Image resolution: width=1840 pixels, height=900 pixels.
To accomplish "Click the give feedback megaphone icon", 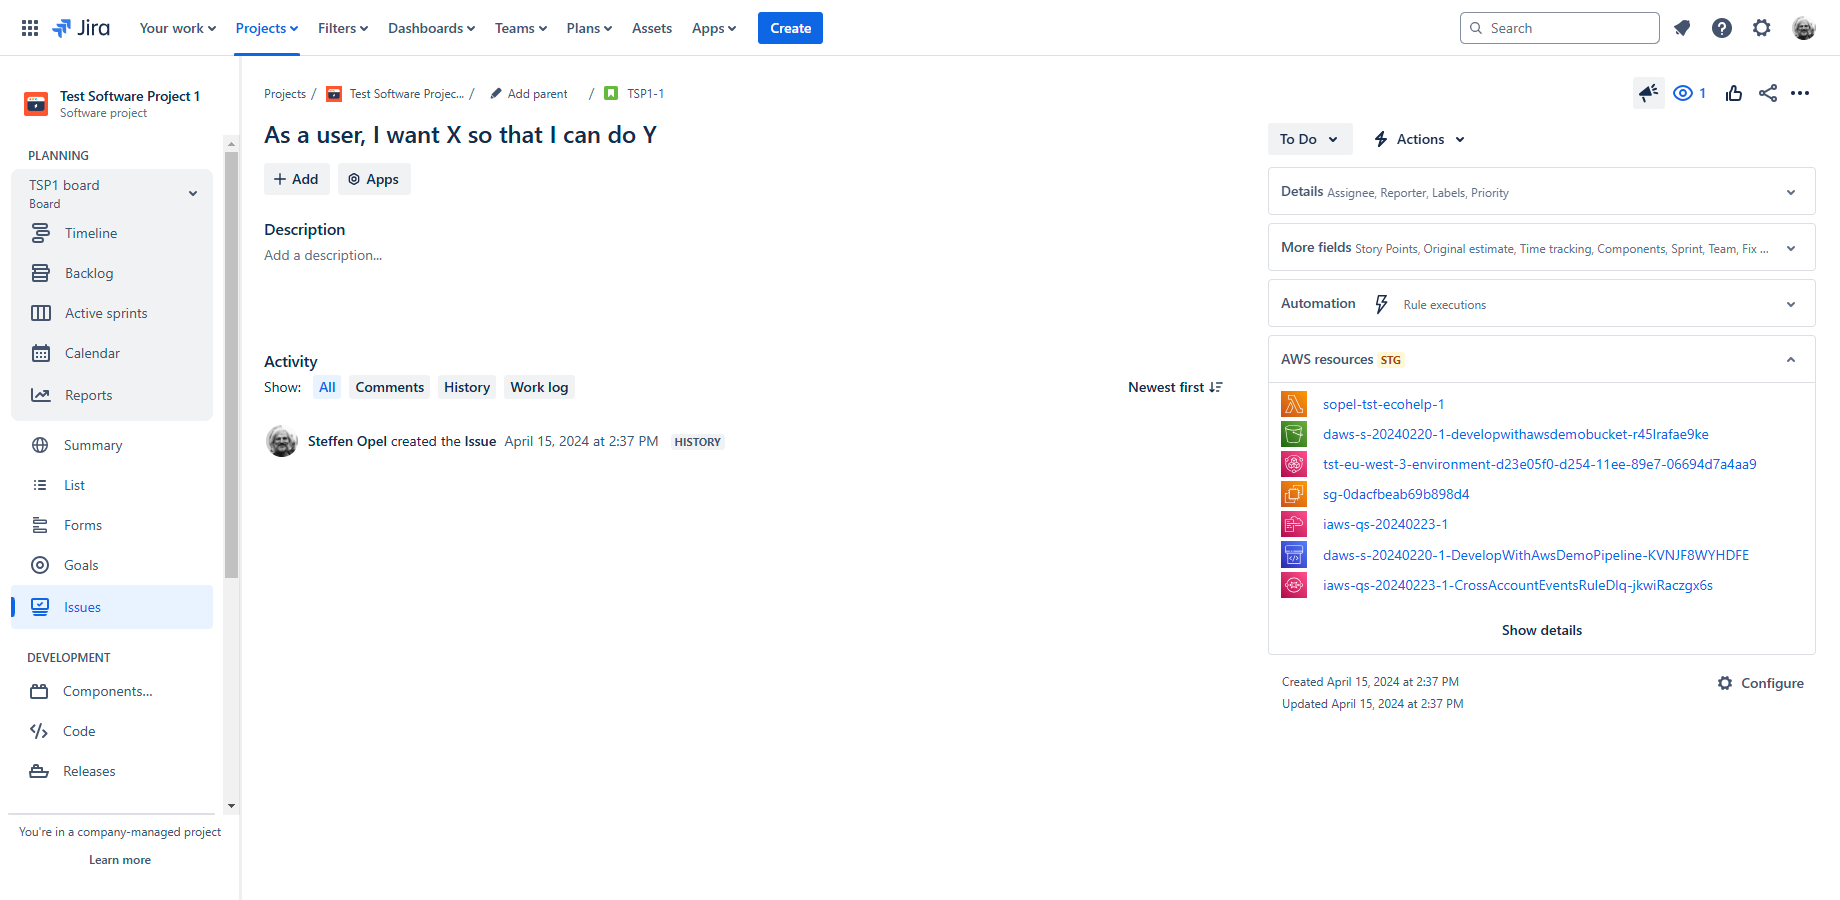I will [x=1649, y=93].
